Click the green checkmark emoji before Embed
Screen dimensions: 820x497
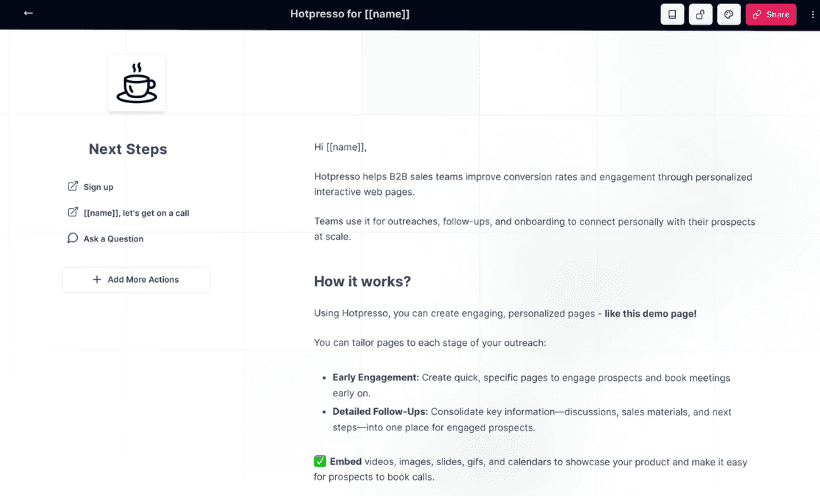(x=320, y=461)
